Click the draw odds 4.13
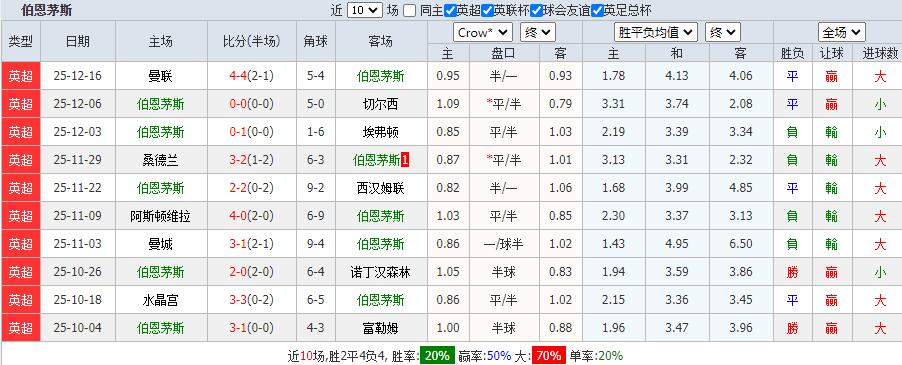Image resolution: width=902 pixels, height=365 pixels. click(676, 76)
